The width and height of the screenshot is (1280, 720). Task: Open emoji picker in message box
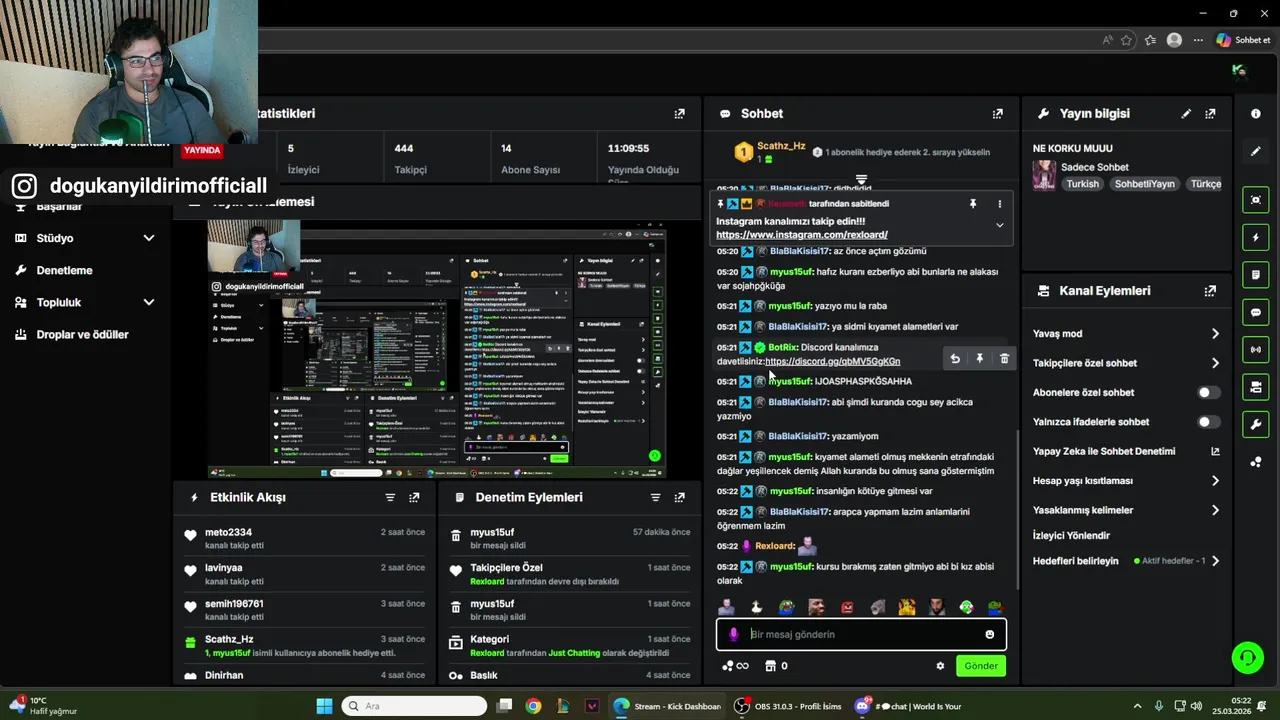click(x=990, y=635)
